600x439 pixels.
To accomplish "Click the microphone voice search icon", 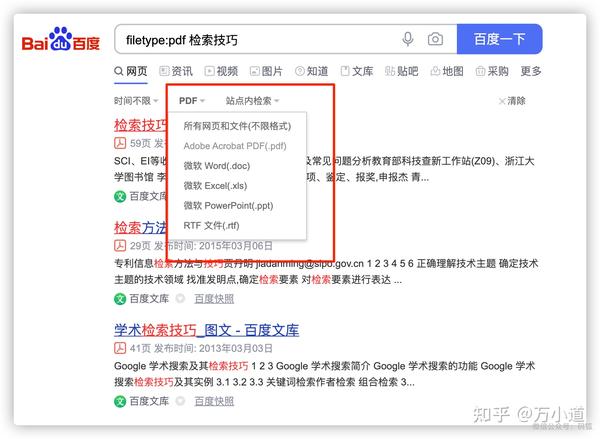I will click(408, 39).
